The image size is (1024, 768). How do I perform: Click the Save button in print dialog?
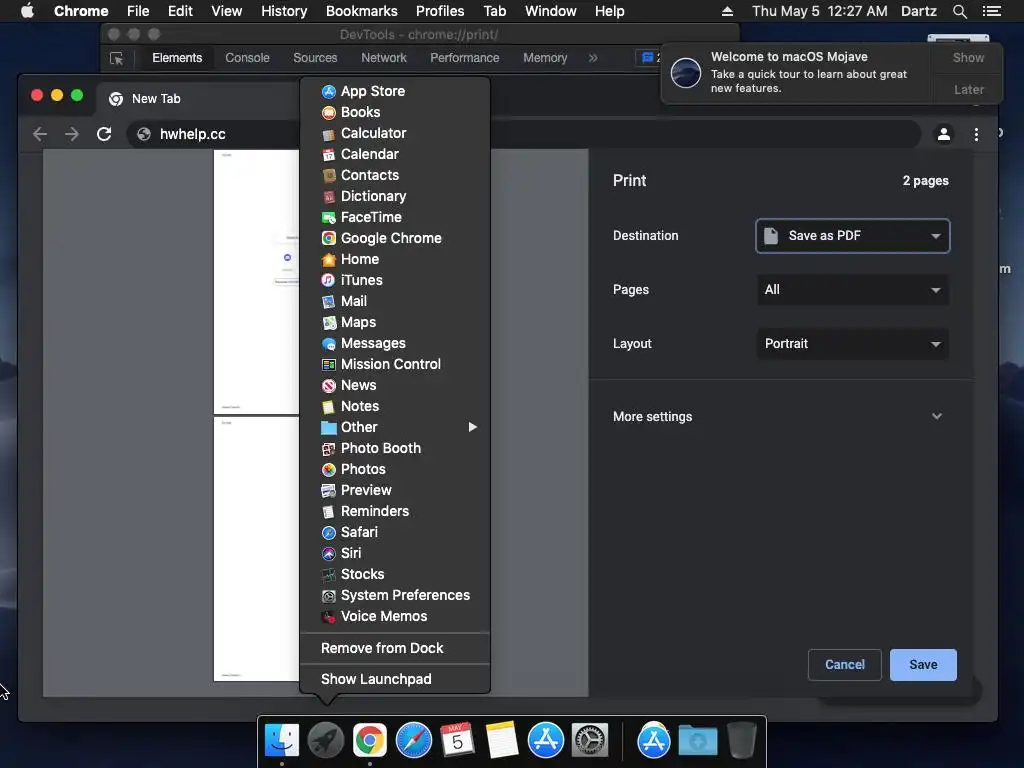coord(923,665)
